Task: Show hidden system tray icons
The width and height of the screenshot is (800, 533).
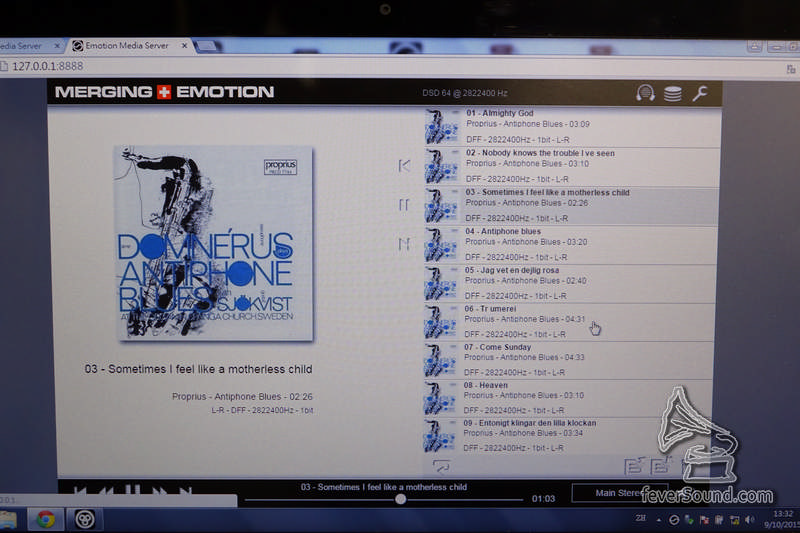Action: (x=659, y=520)
